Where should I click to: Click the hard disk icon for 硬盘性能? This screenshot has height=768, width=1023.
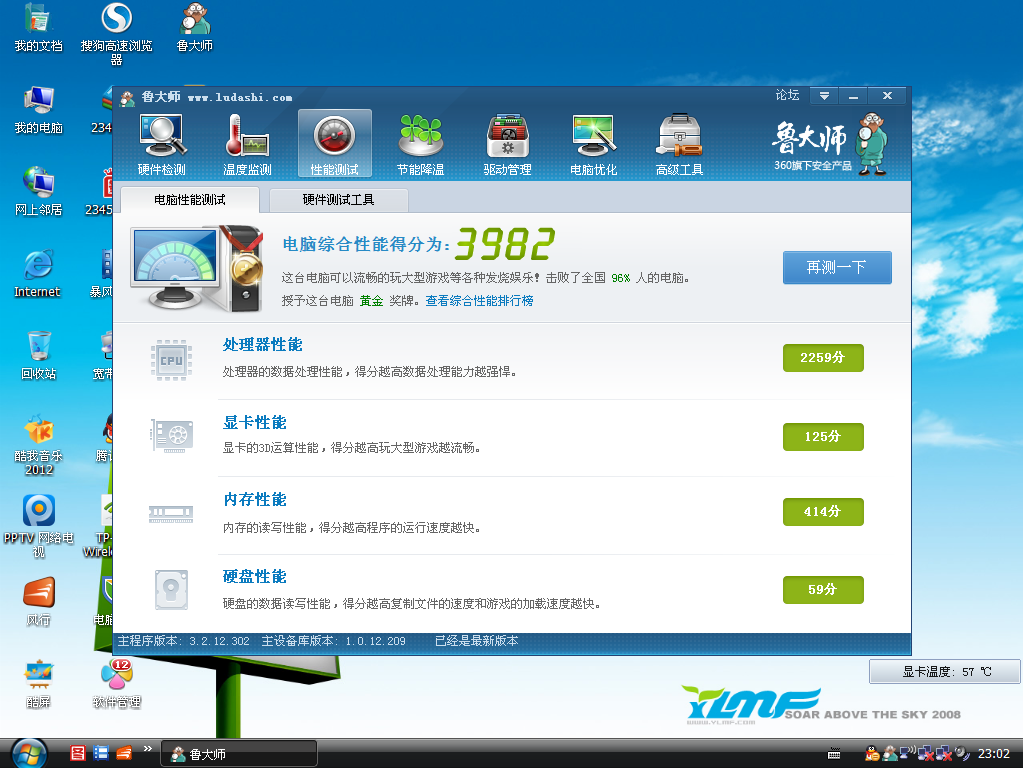point(172,590)
